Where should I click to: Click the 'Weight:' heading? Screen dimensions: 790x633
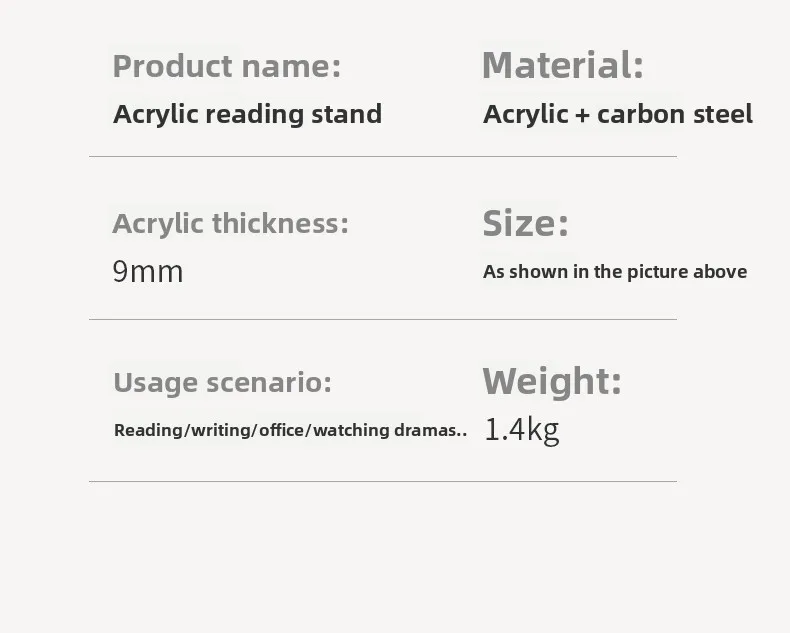pos(551,381)
